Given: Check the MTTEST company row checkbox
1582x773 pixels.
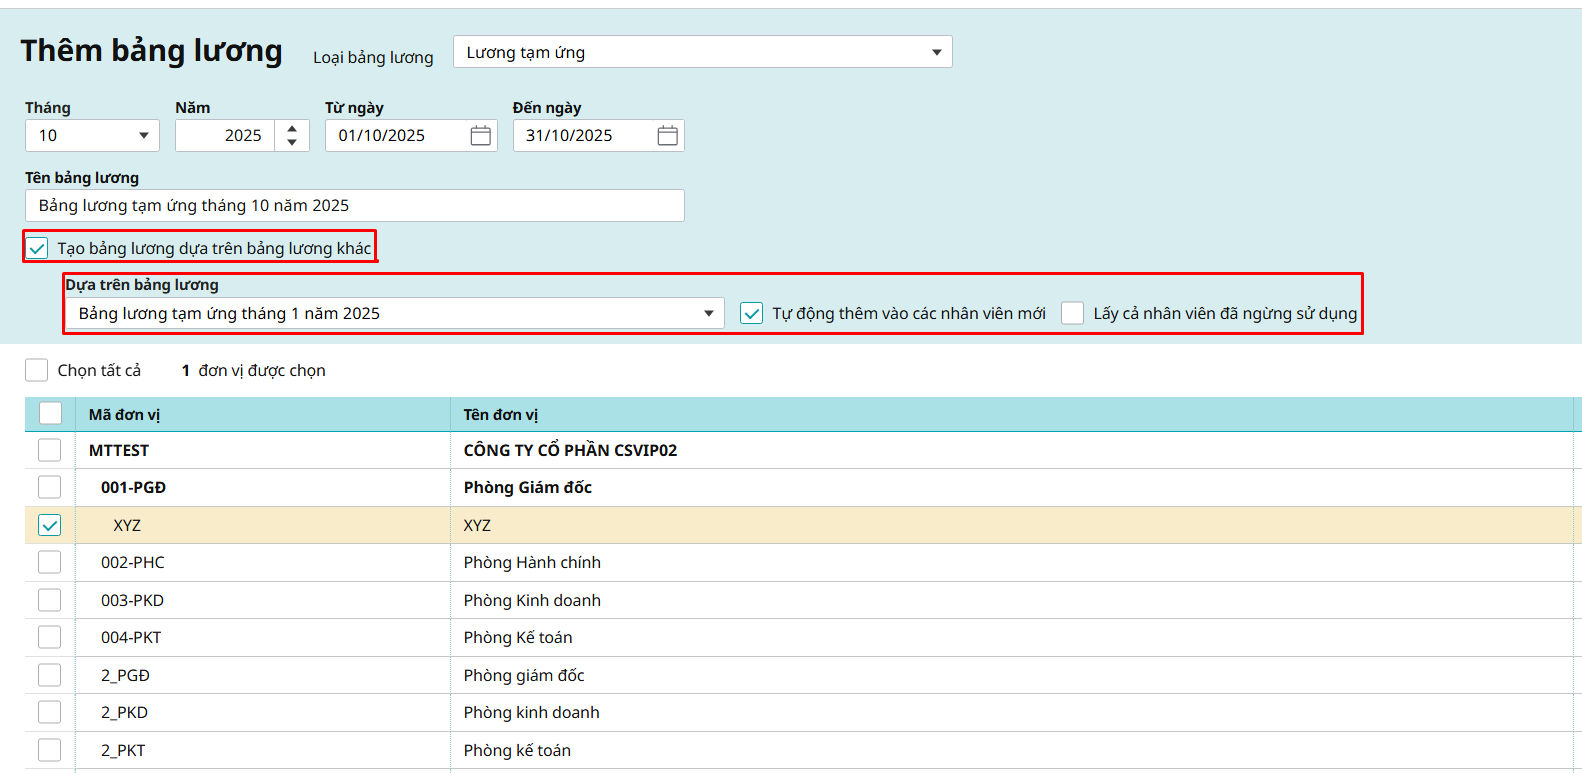Looking at the screenshot, I should tap(50, 451).
